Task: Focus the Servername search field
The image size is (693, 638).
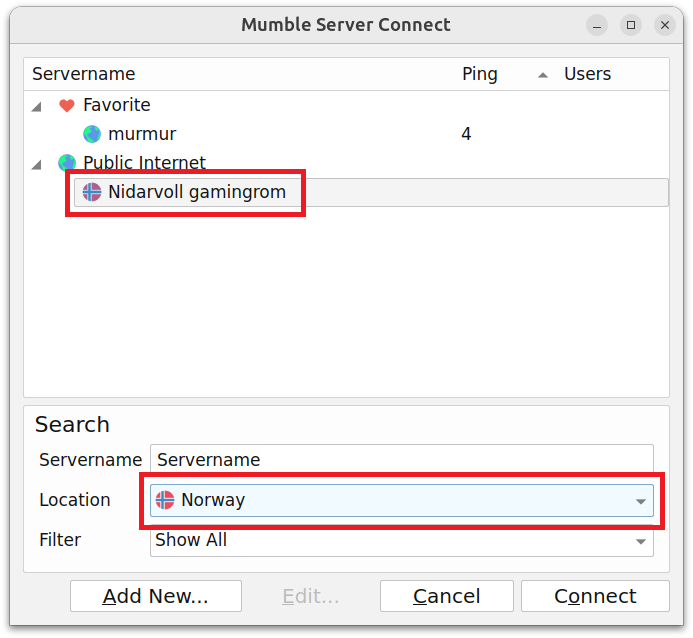Action: point(401,460)
